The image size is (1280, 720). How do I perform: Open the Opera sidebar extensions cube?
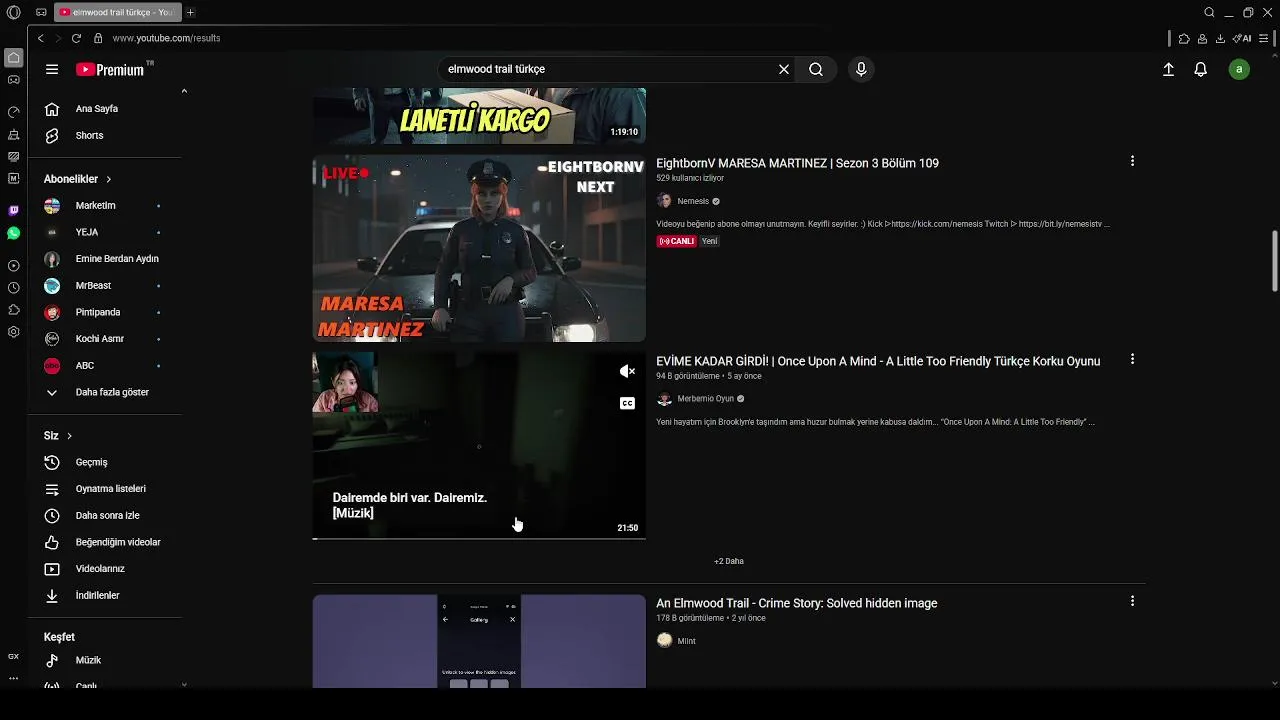click(x=13, y=310)
